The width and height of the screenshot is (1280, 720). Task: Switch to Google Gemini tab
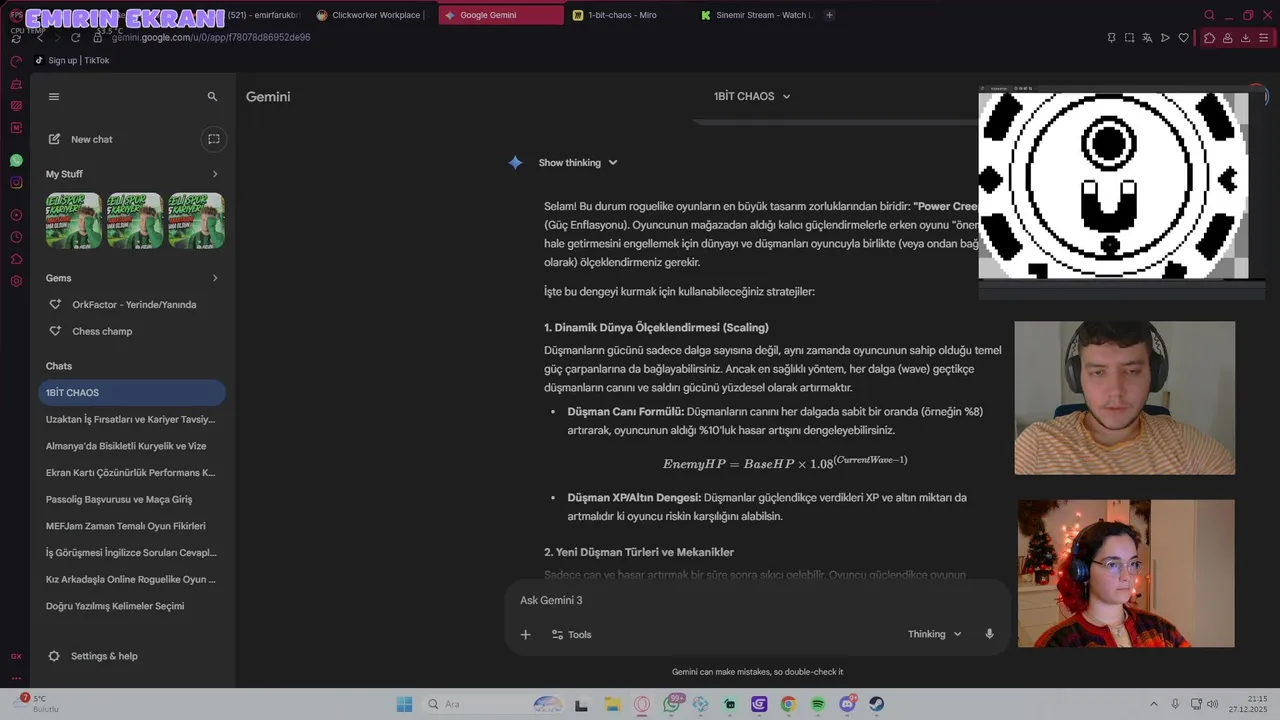coord(500,15)
